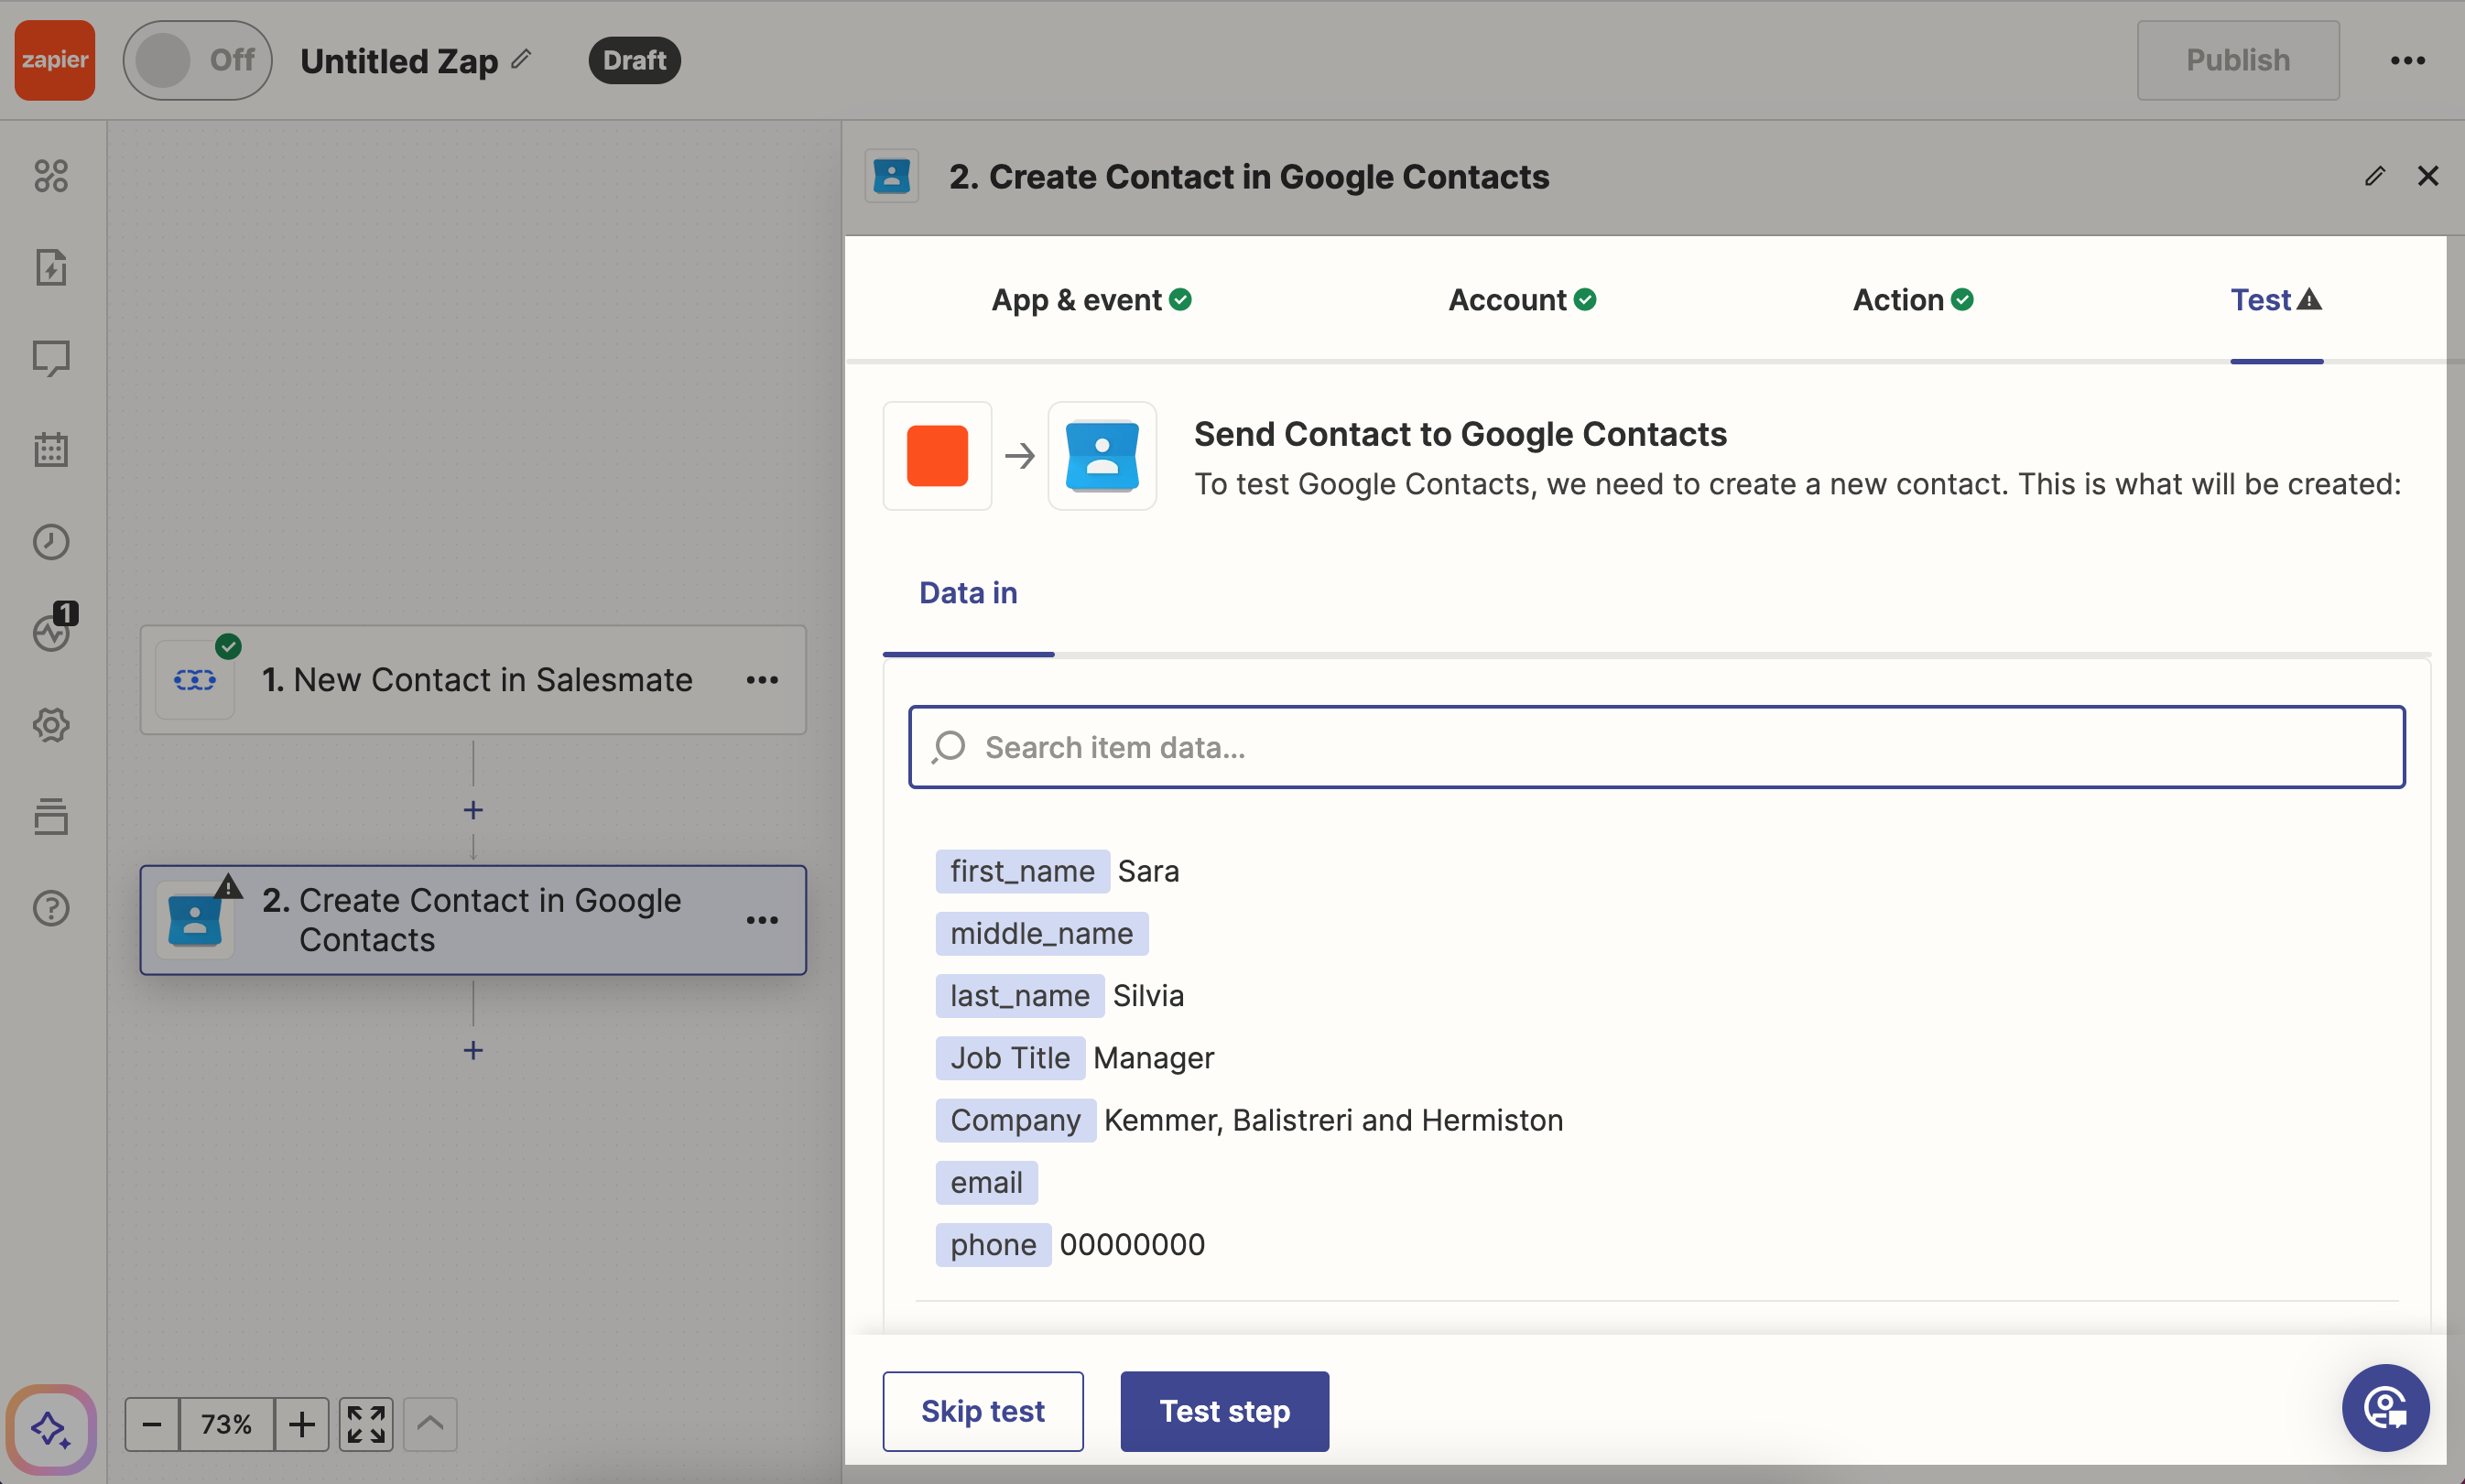2465x1484 pixels.
Task: Click the Salesmate app icon in step 1
Action: [x=195, y=680]
